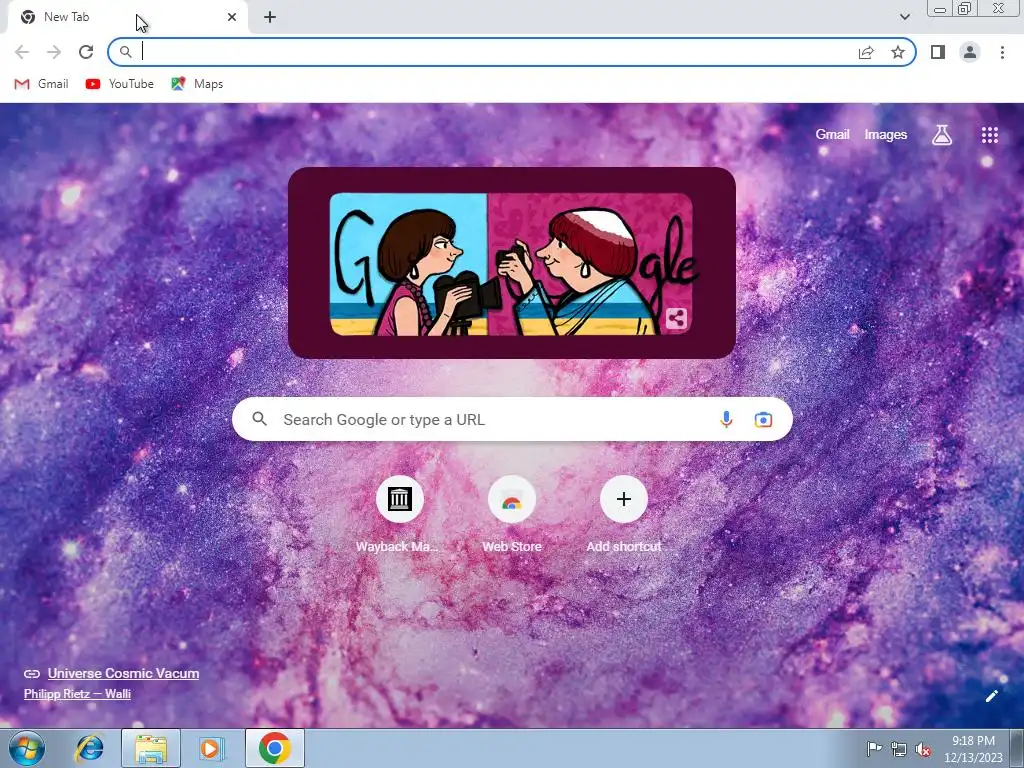The width and height of the screenshot is (1024, 768).
Task: Open Maps bookmark
Action: [197, 84]
